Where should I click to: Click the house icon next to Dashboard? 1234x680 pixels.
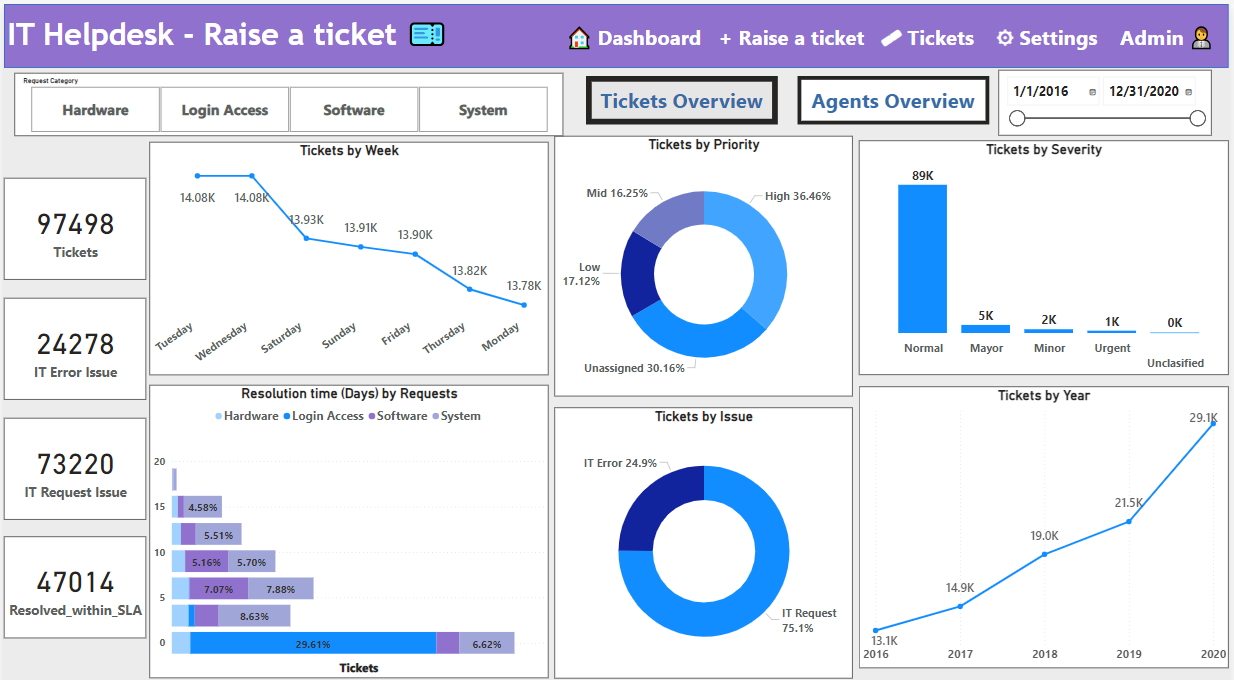coord(579,39)
